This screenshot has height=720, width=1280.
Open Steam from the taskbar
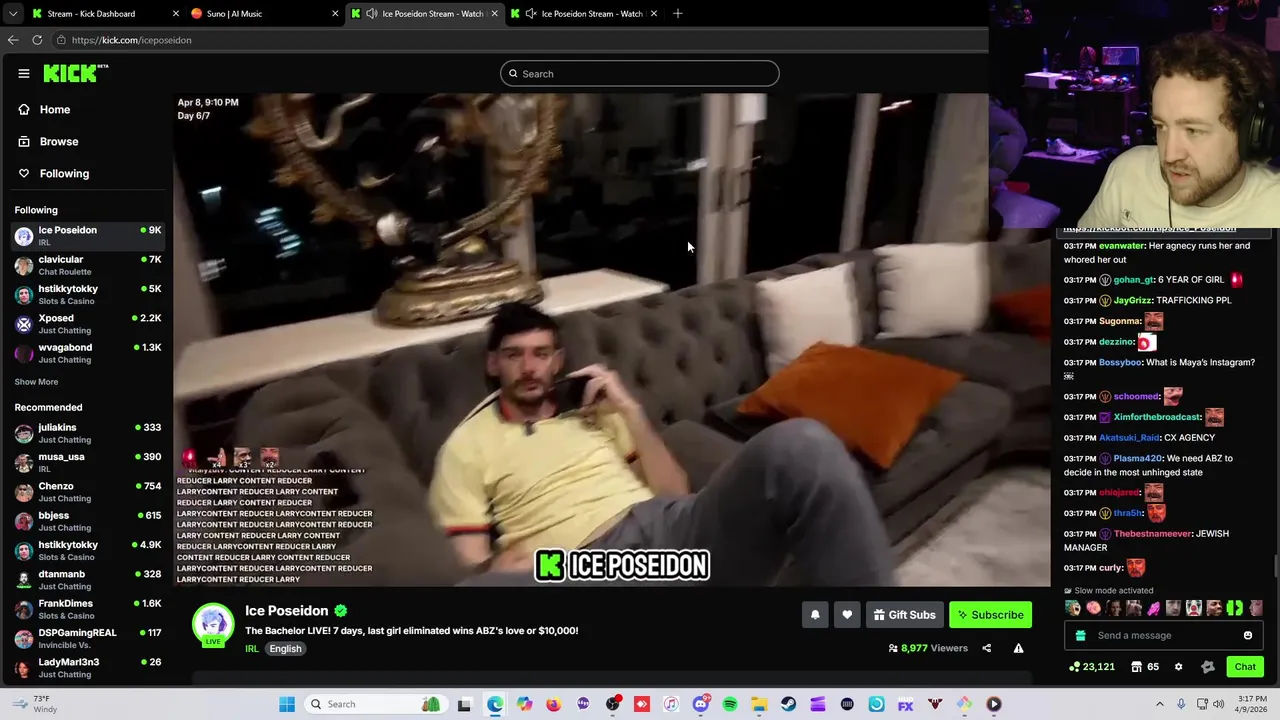click(789, 704)
